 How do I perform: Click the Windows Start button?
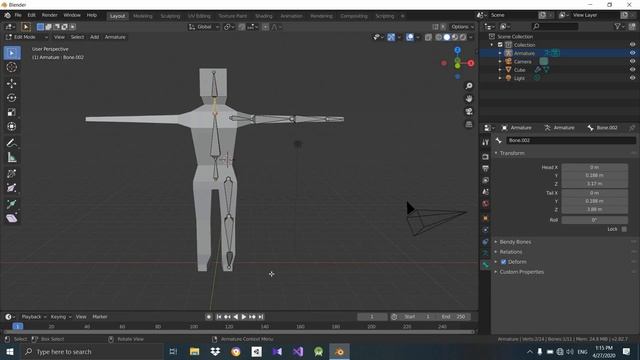tap(10, 351)
